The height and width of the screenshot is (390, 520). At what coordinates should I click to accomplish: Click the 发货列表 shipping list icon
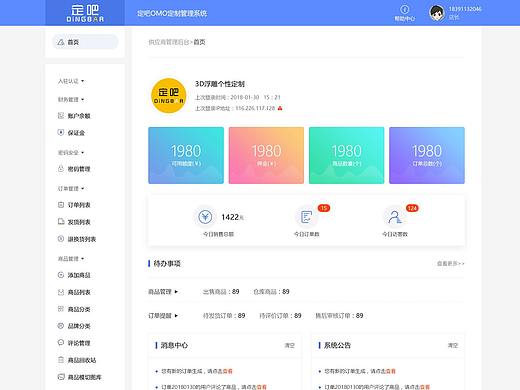point(61,222)
